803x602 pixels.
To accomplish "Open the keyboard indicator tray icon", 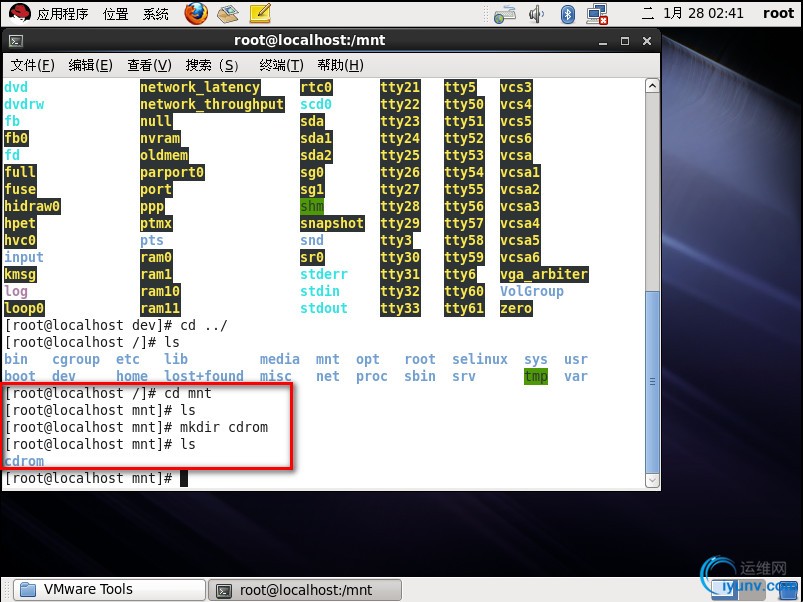I will pyautogui.click(x=504, y=14).
